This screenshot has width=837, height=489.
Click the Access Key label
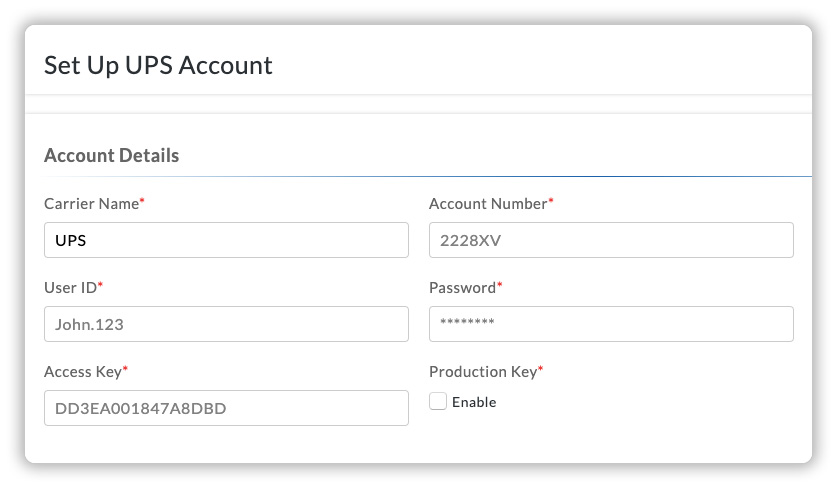(85, 372)
